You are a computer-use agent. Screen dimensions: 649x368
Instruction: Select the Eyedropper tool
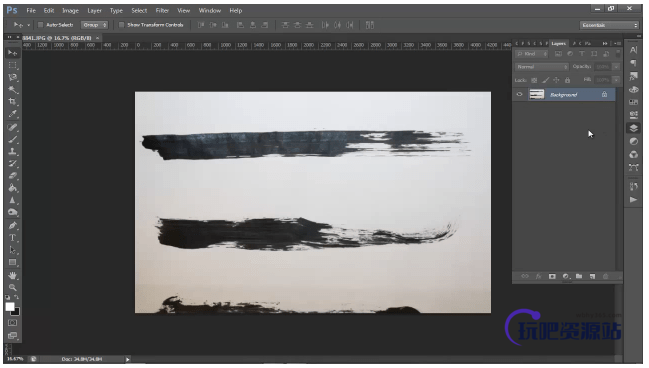12,114
